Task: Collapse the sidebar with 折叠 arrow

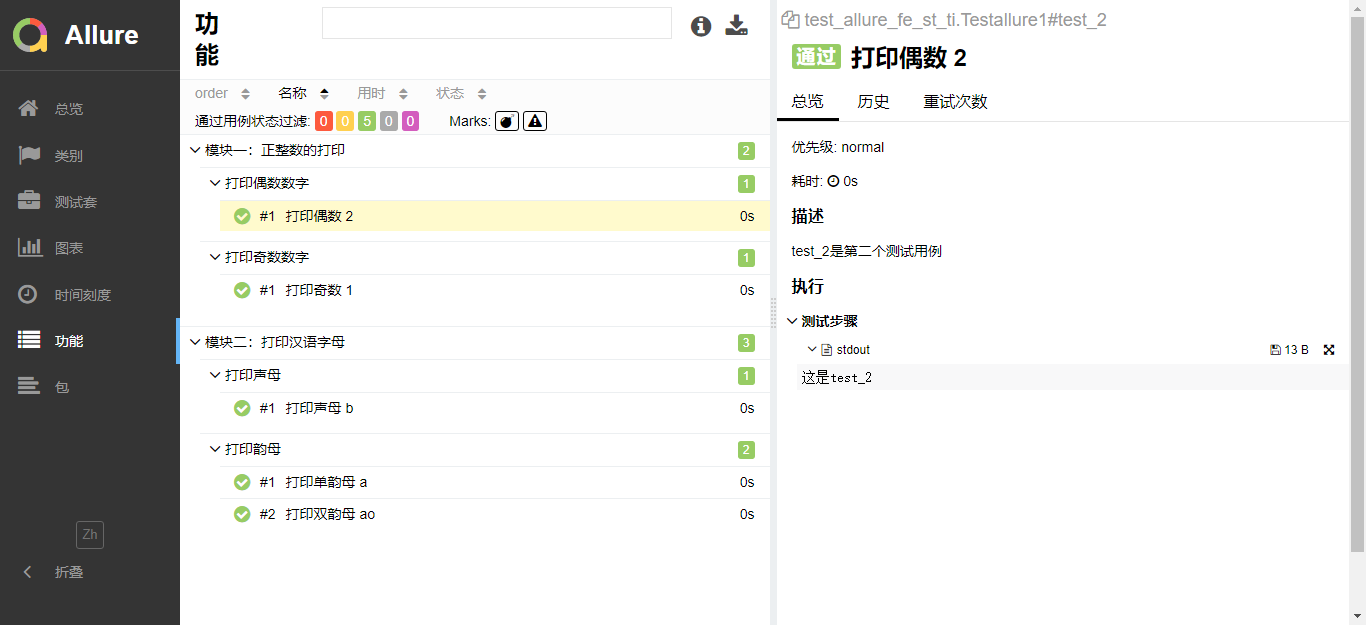Action: point(27,572)
